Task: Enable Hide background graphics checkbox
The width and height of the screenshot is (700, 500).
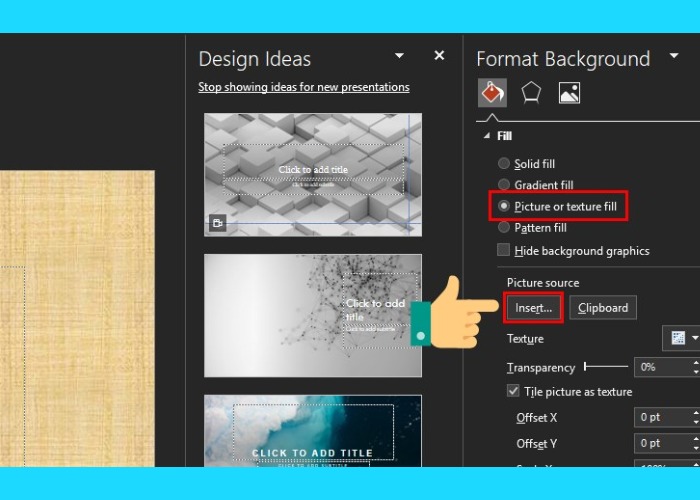Action: point(504,250)
